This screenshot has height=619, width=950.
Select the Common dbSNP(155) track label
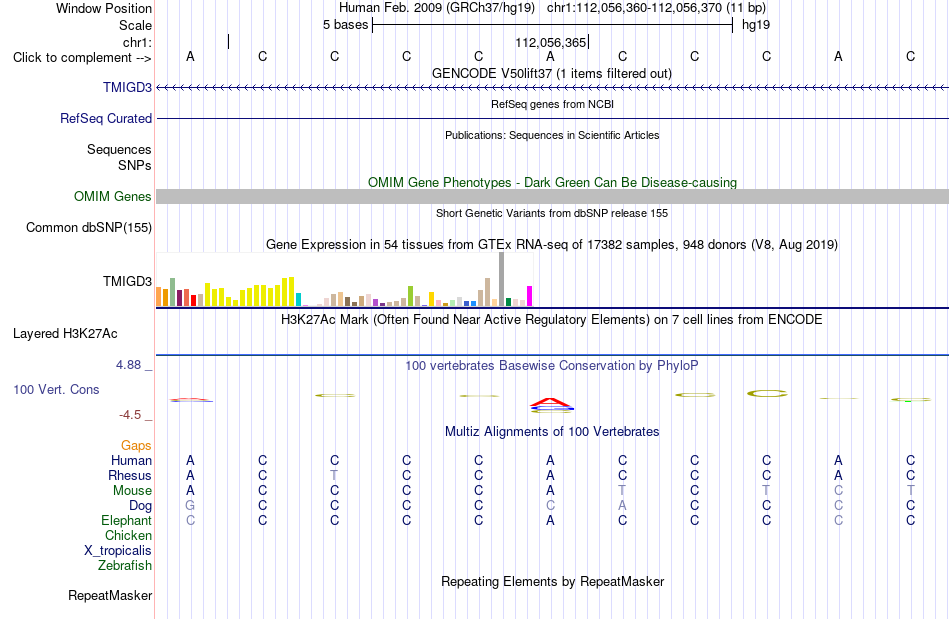(88, 227)
